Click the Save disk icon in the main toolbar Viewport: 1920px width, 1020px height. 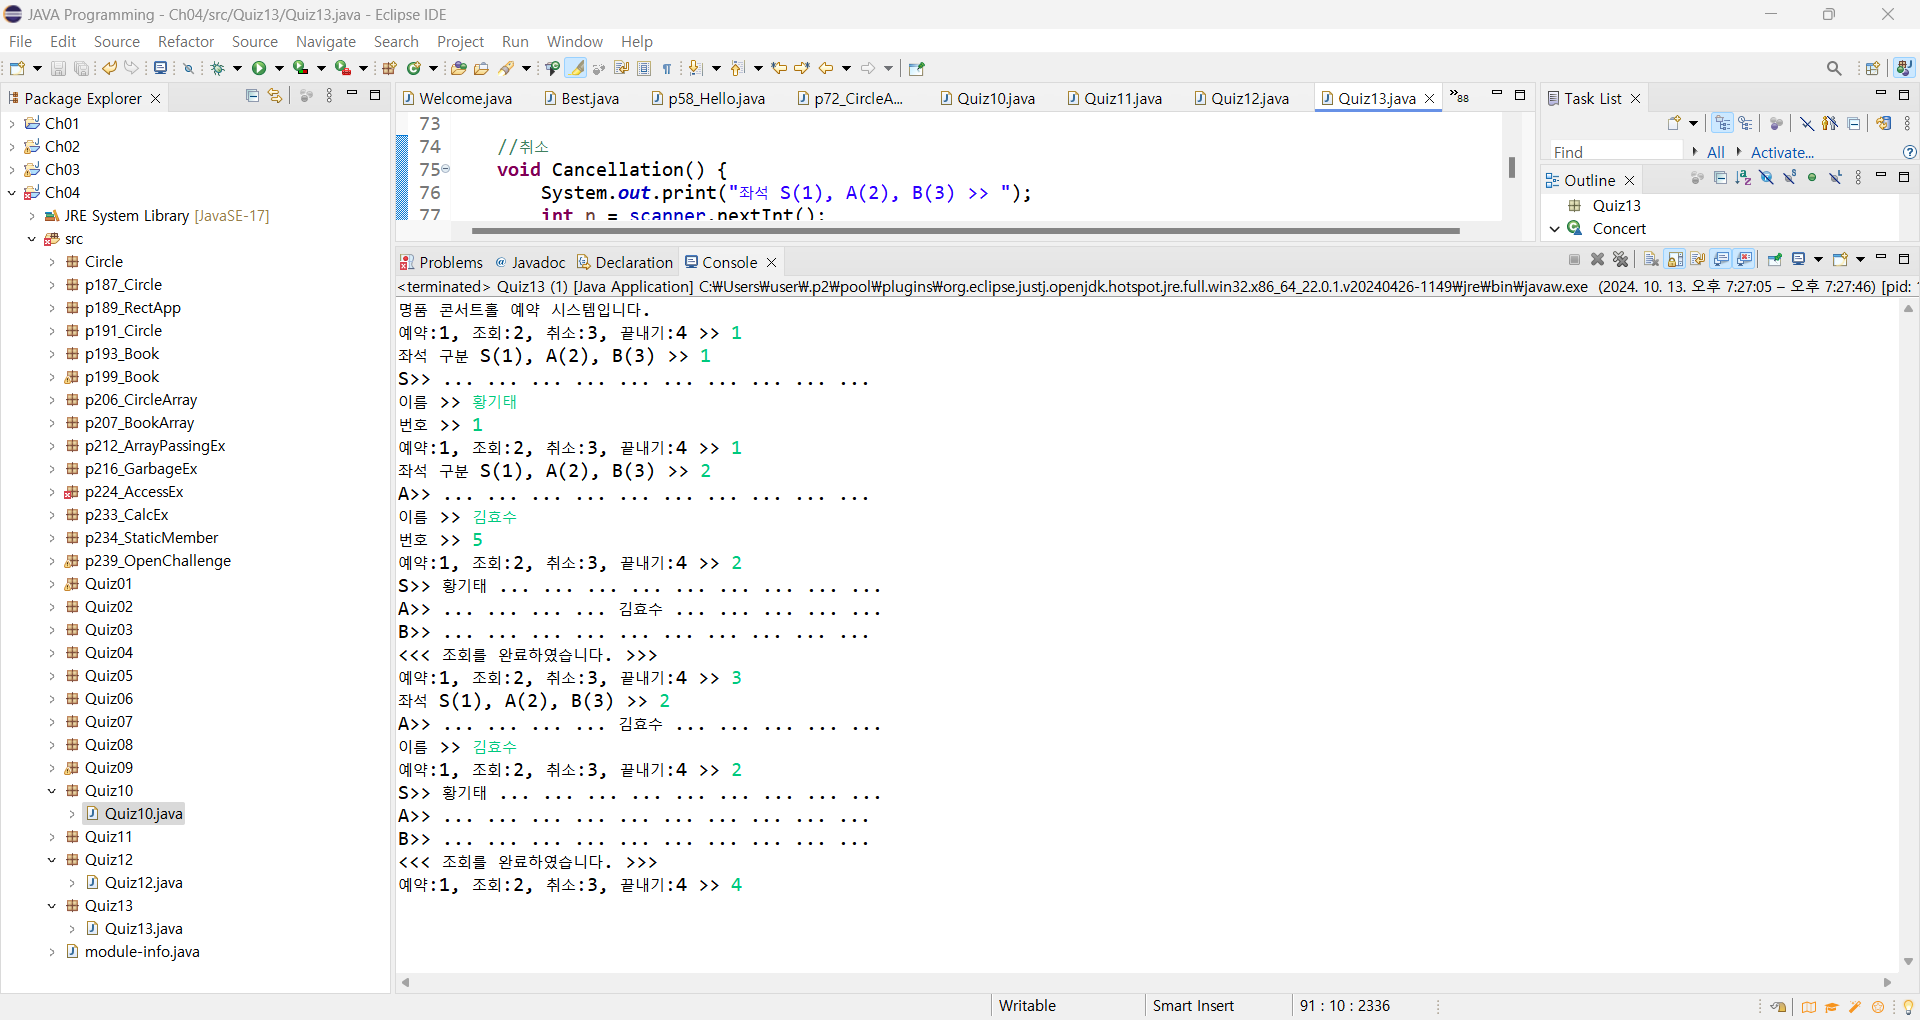coord(58,68)
